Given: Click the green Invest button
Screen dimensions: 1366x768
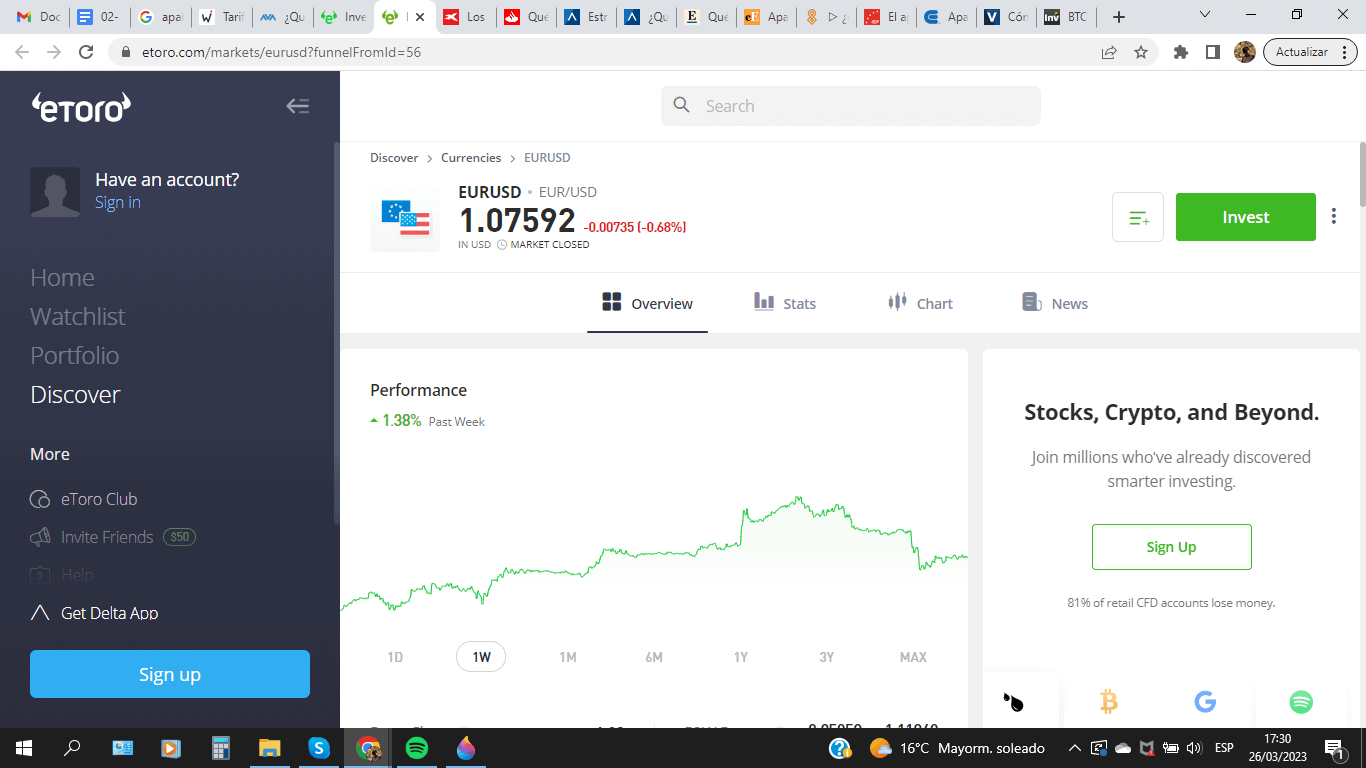Looking at the screenshot, I should 1246,217.
